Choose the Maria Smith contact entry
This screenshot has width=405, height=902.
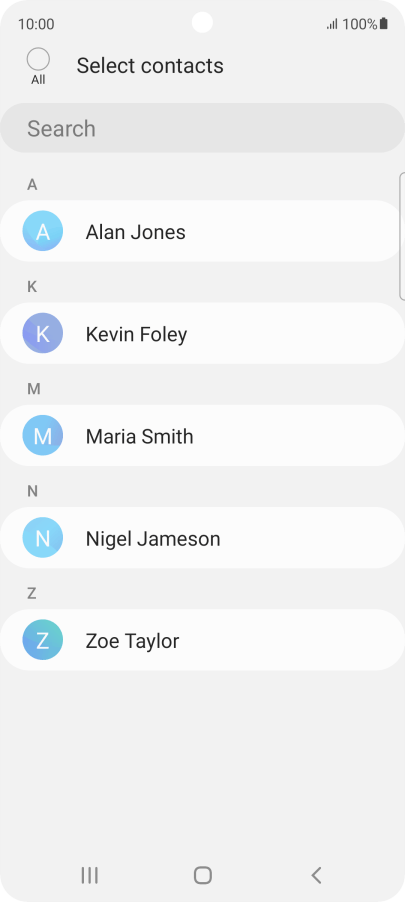(202, 435)
